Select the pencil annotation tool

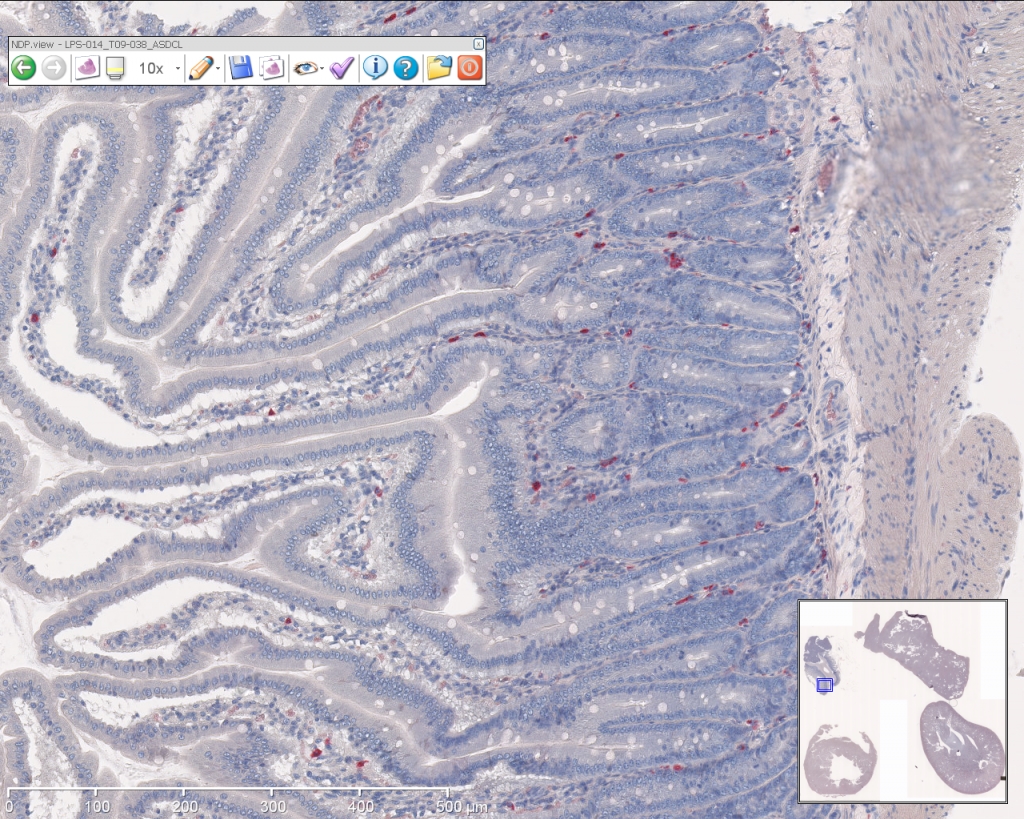point(200,68)
